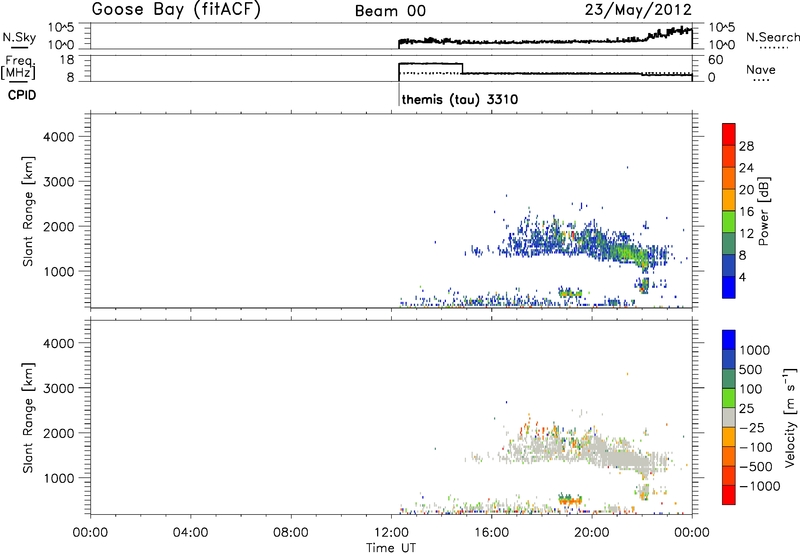This screenshot has height=554, width=800.
Task: Click the "20:00" time tick label
Action: click(591, 533)
